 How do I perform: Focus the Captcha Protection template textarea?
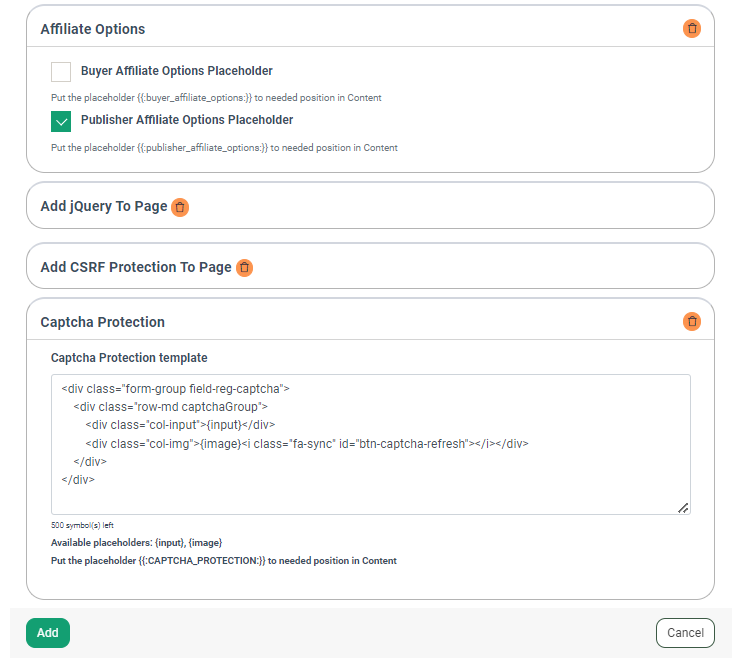371,445
